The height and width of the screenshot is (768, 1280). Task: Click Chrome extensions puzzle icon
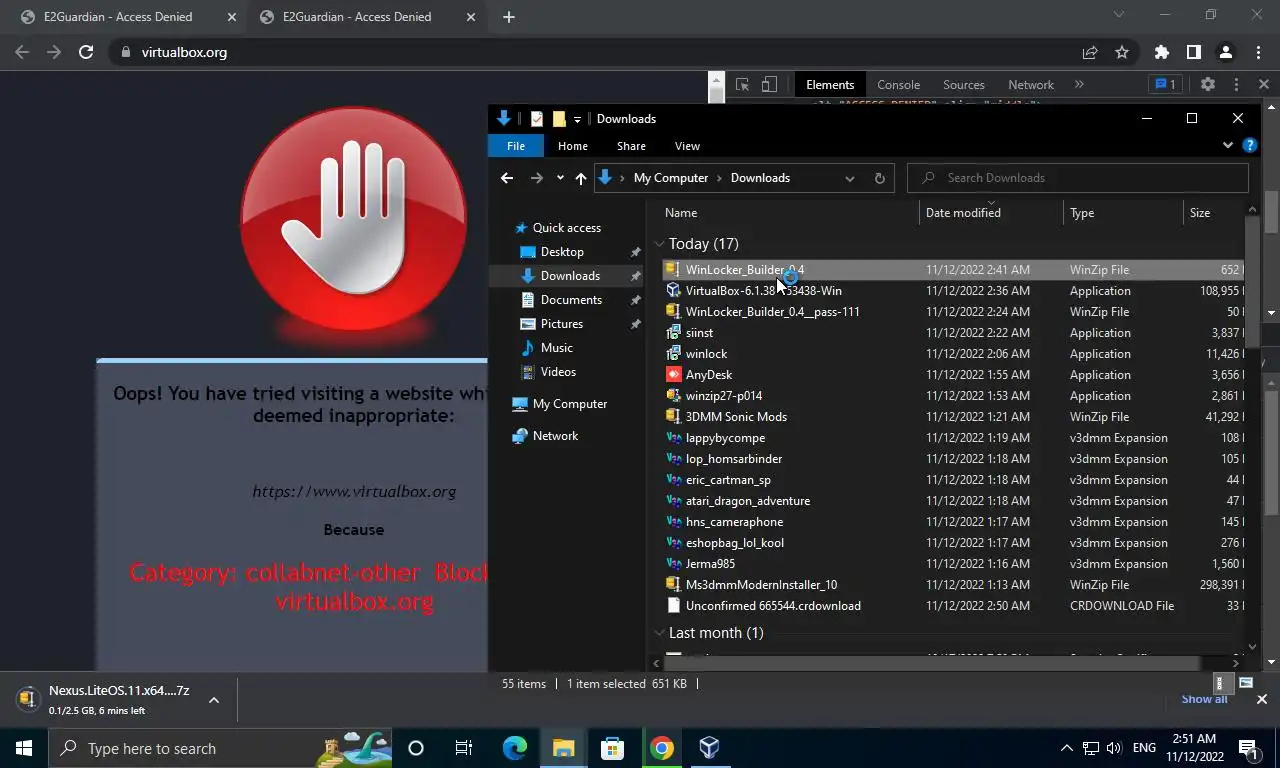tap(1161, 52)
